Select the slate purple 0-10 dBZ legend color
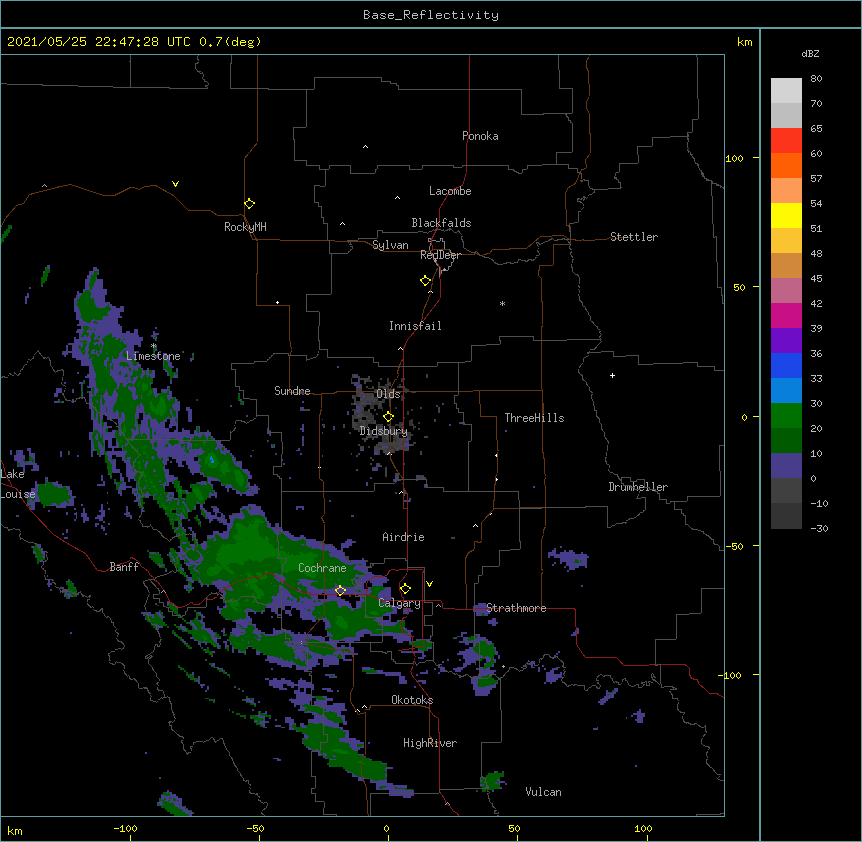Screen dimensions: 862x842 click(x=786, y=466)
